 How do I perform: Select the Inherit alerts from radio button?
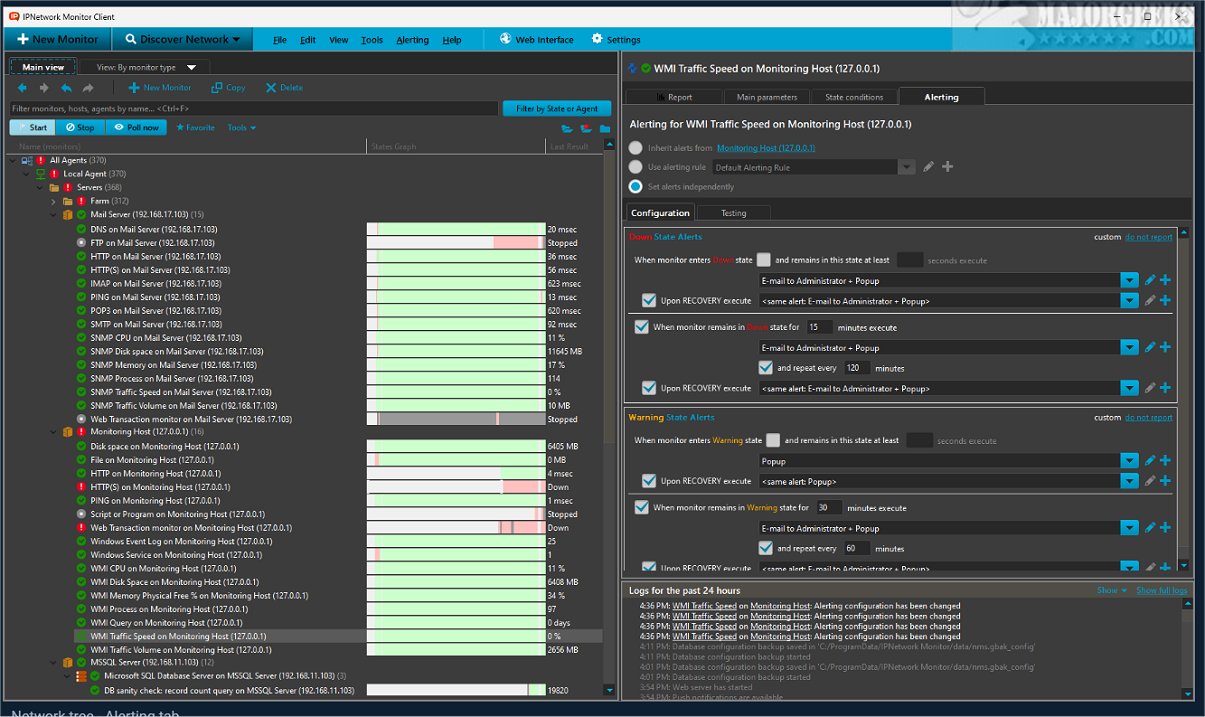point(636,148)
